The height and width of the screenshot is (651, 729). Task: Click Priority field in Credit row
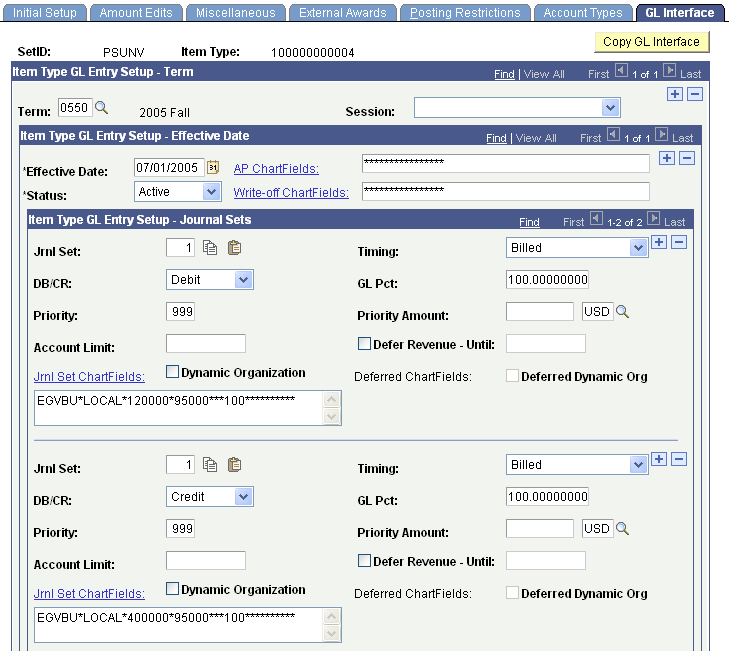(x=180, y=528)
